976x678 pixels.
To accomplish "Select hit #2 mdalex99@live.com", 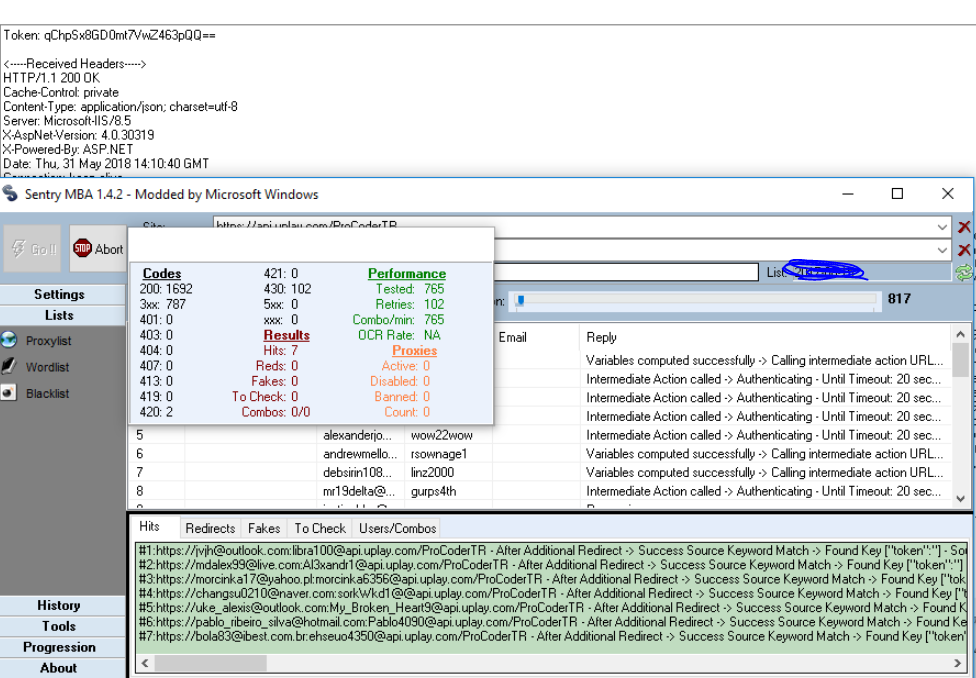I will pos(551,565).
